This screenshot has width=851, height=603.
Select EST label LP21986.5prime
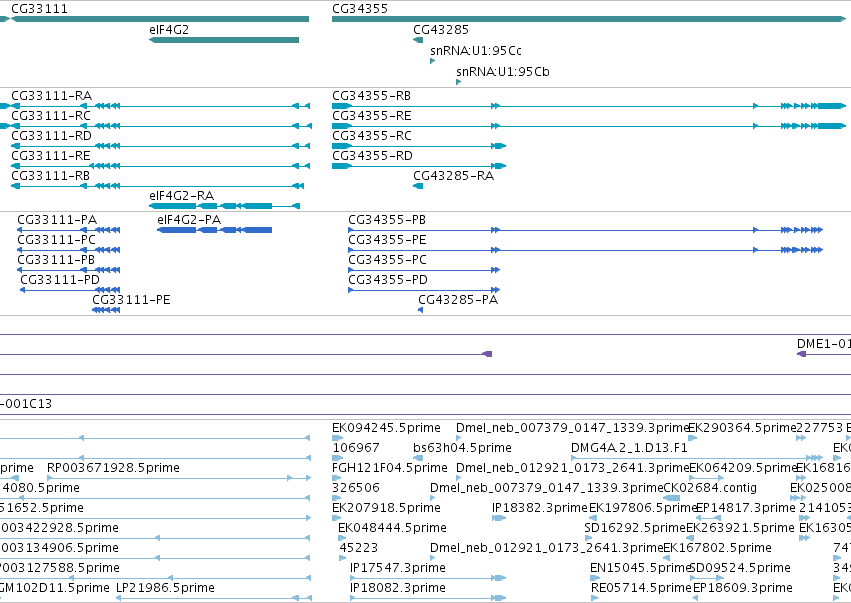tap(166, 588)
